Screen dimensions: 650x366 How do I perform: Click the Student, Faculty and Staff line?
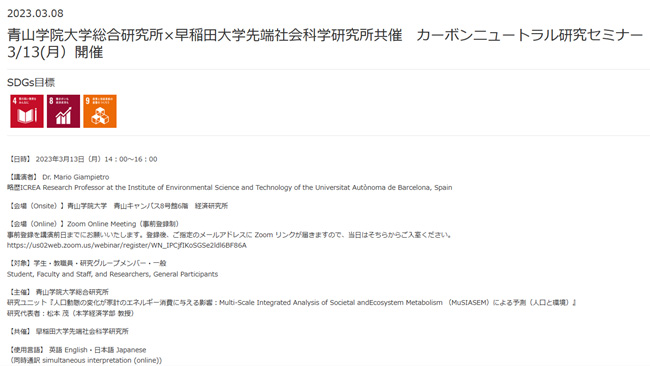click(112, 274)
